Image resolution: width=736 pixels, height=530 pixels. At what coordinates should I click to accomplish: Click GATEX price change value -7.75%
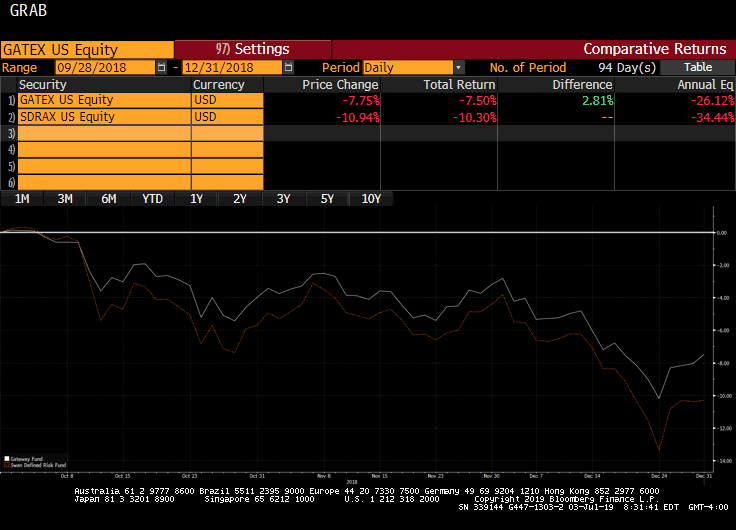[x=360, y=100]
